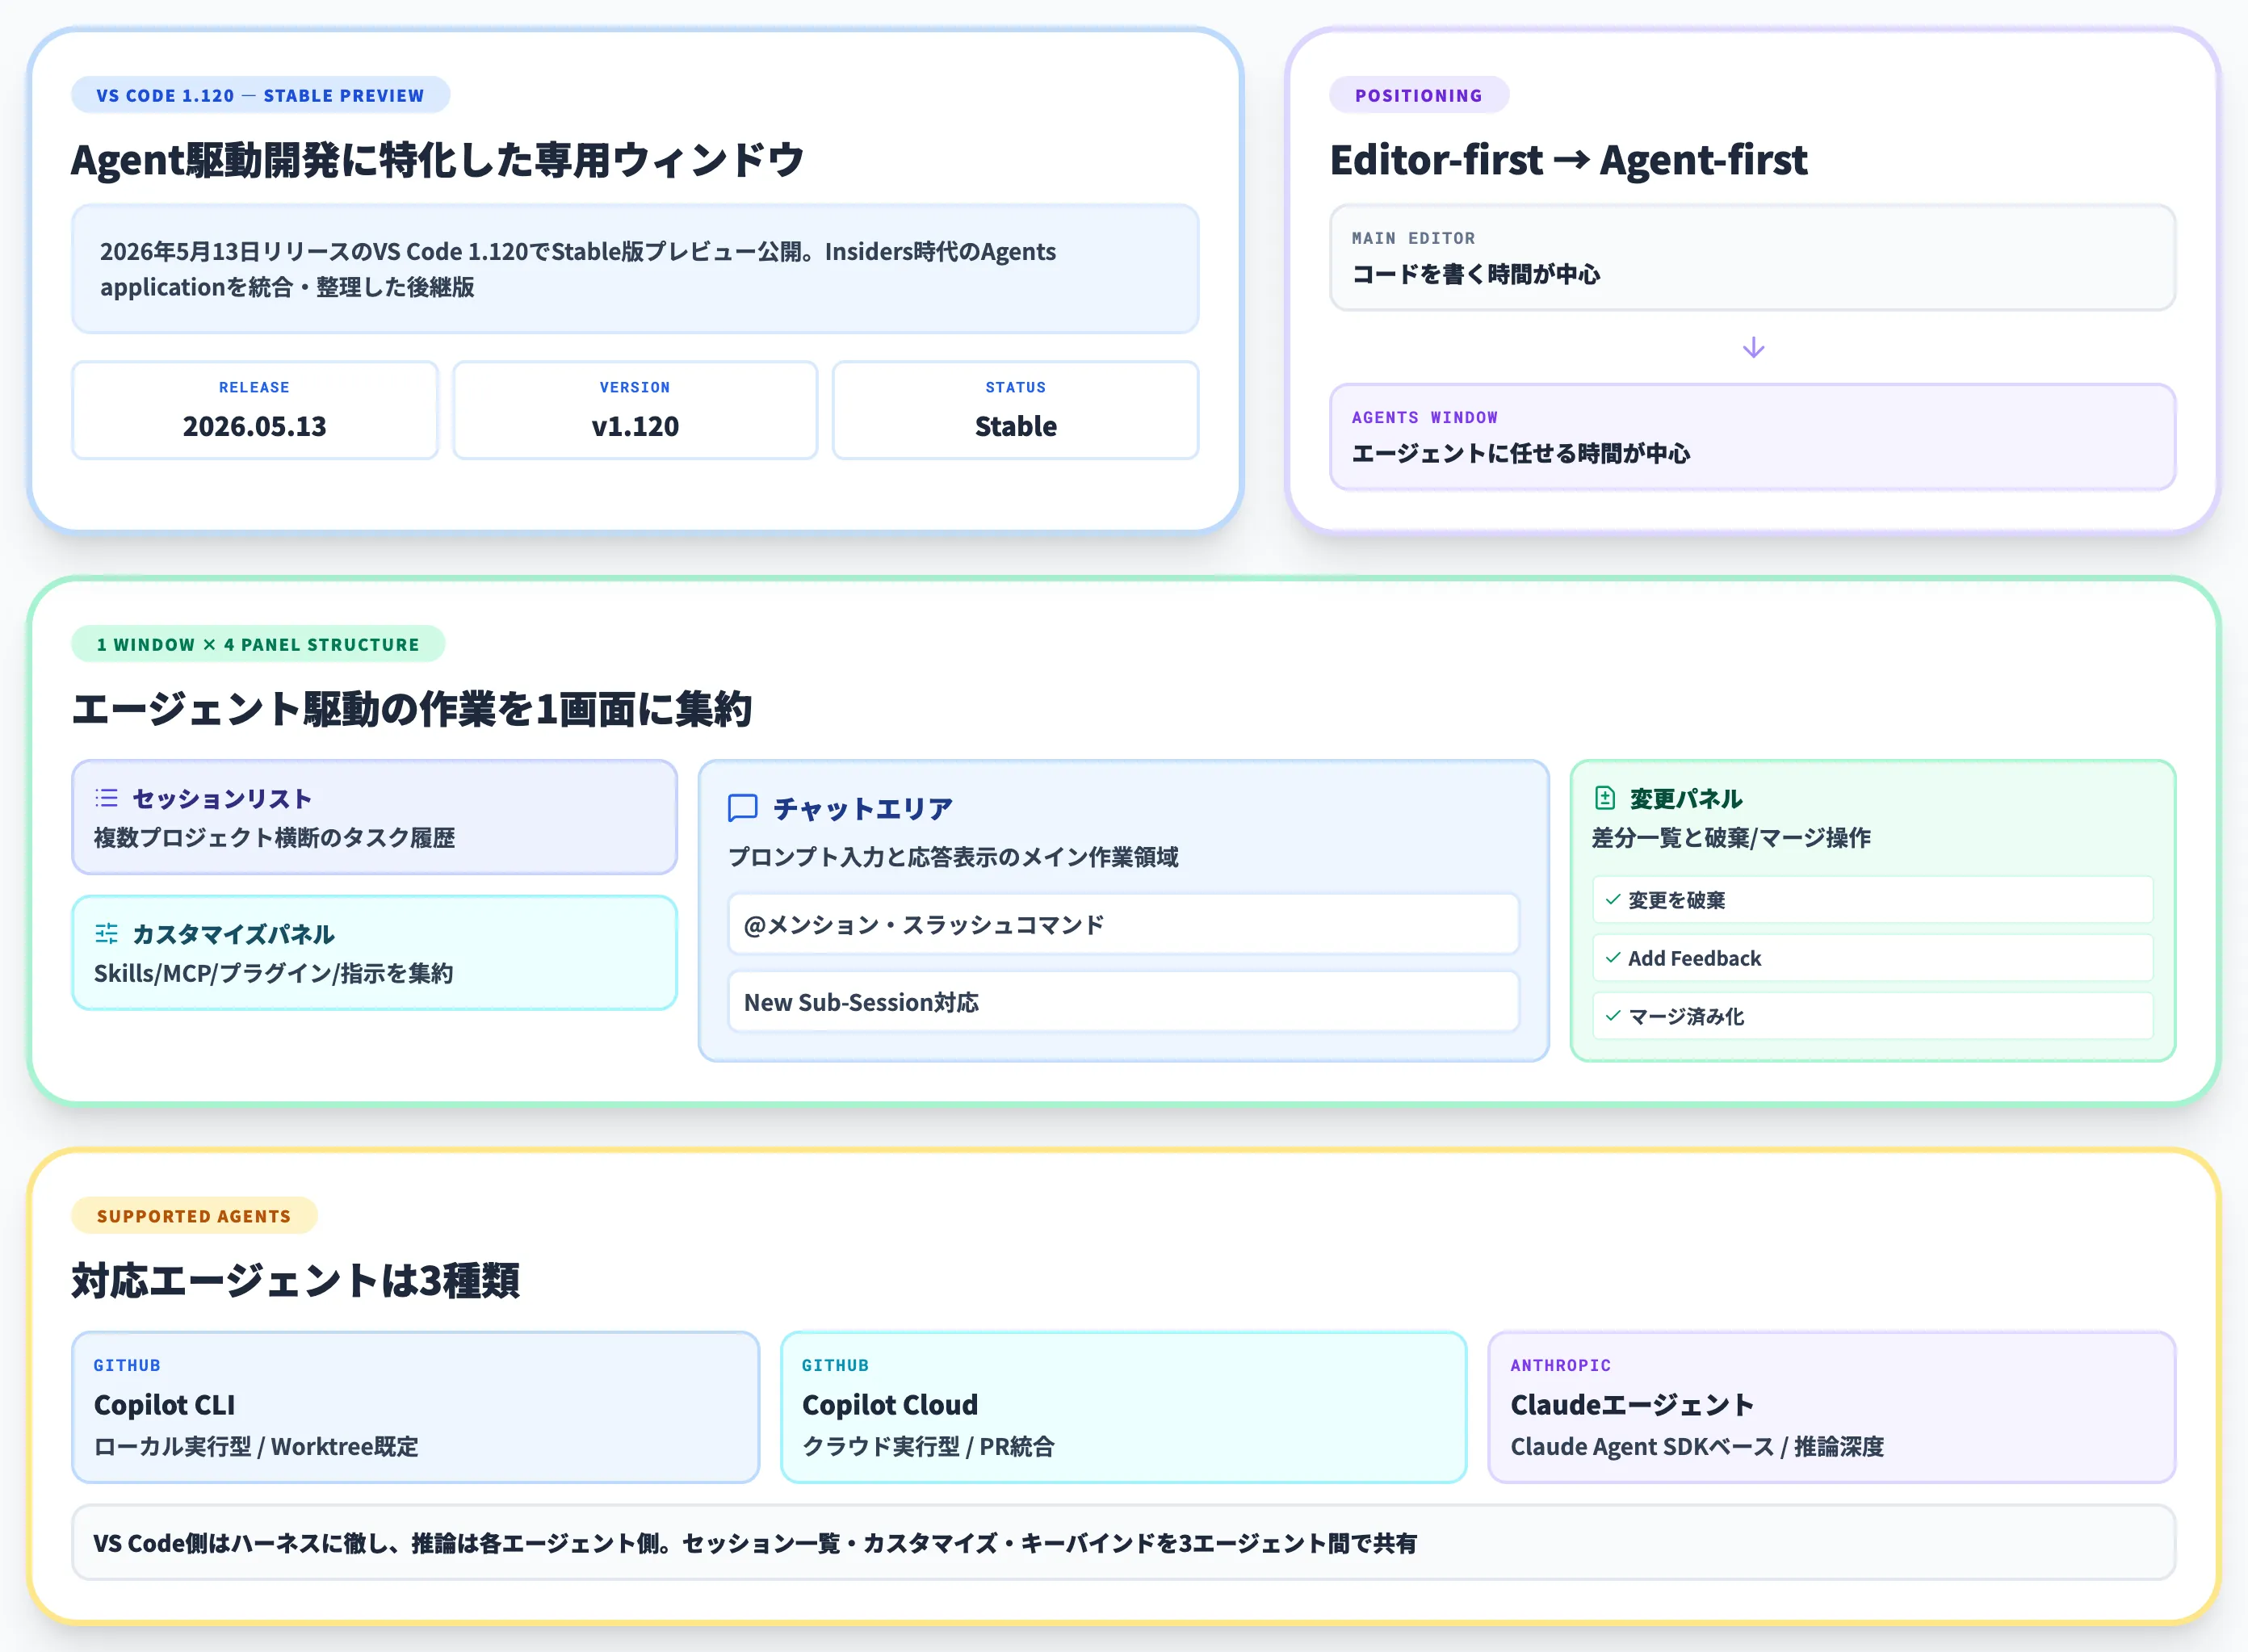Click the カスタマイズパネル title text
The width and height of the screenshot is (2248, 1652).
(233, 934)
